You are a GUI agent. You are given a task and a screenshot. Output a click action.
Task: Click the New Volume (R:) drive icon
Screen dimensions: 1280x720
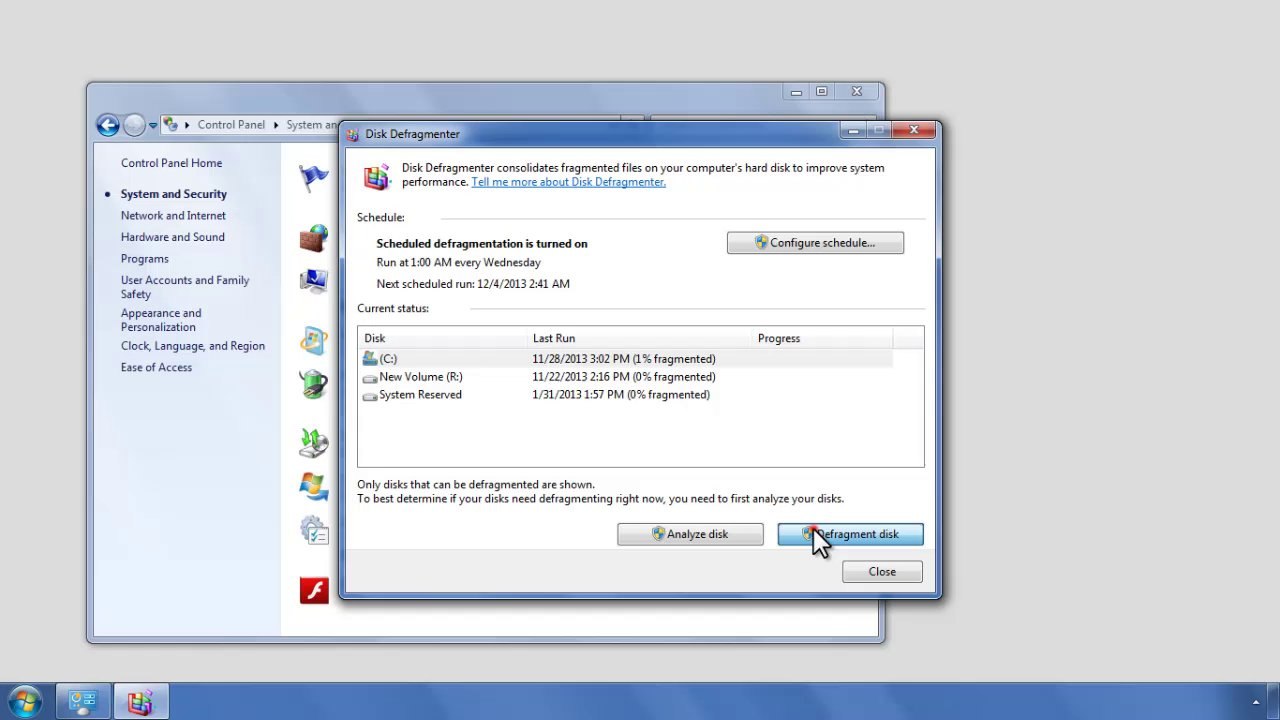[x=370, y=378]
